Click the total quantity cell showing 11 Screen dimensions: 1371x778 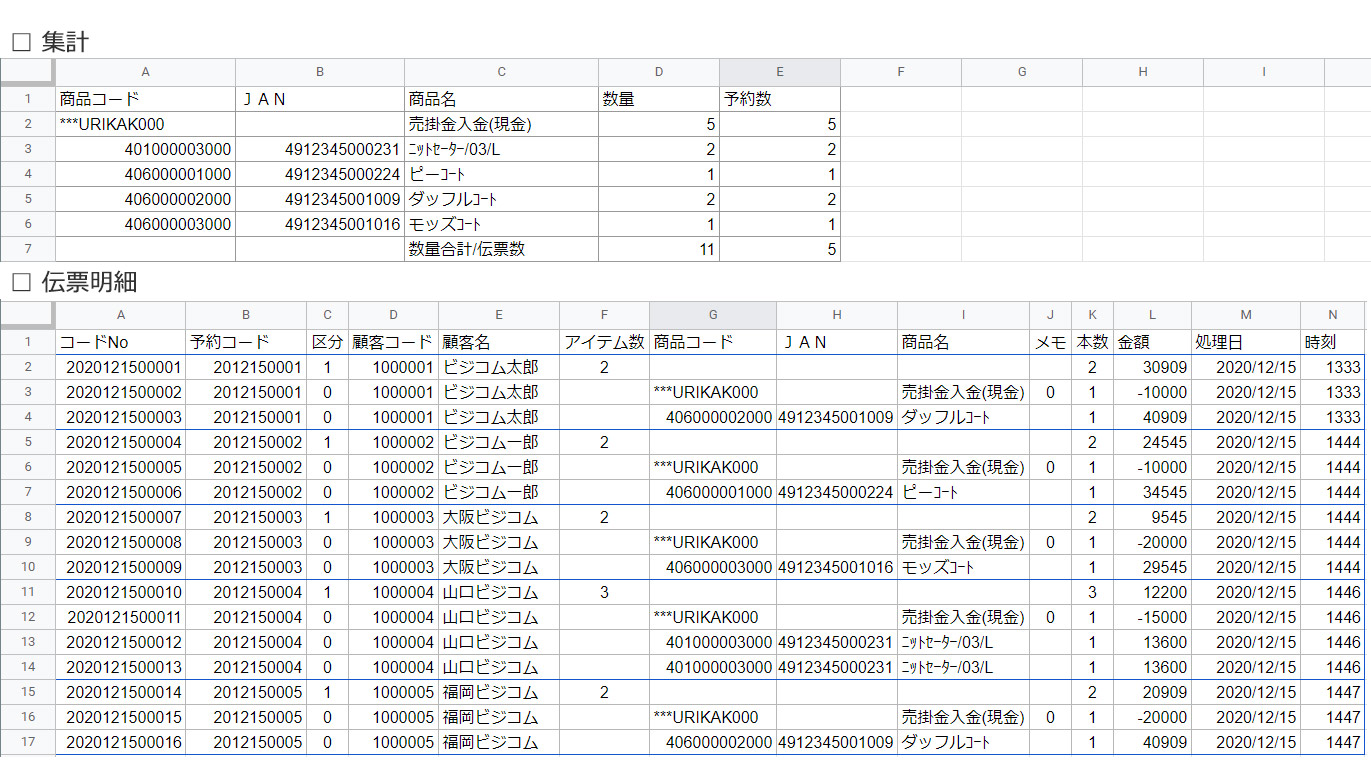[658, 249]
